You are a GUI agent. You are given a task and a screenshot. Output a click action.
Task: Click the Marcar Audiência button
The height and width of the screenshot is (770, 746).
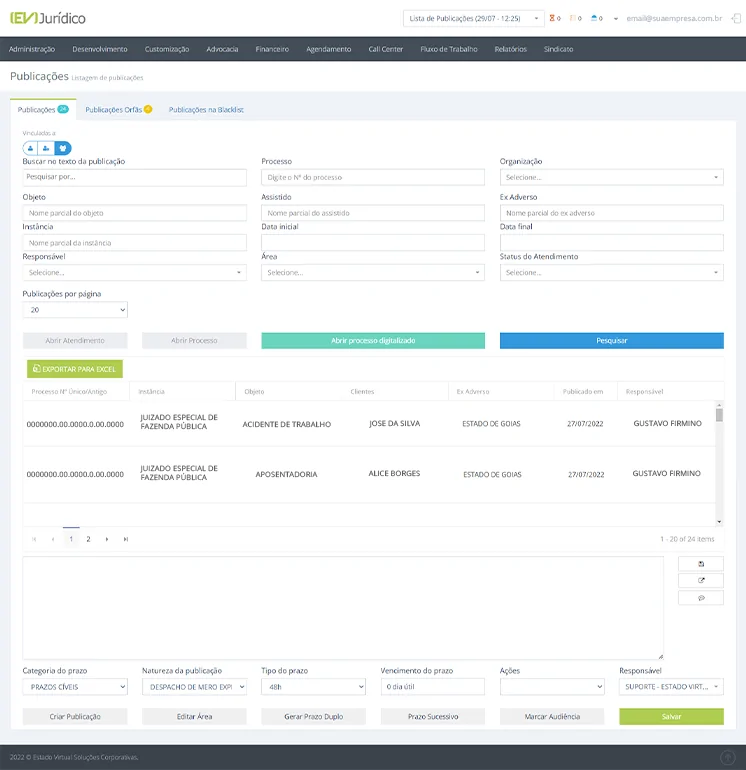[552, 716]
